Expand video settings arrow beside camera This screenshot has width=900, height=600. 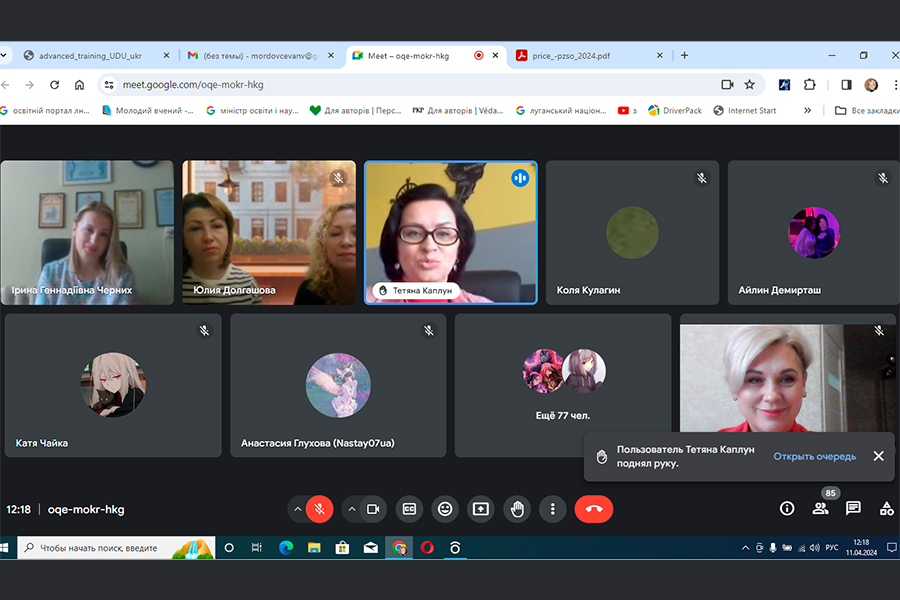coord(352,509)
